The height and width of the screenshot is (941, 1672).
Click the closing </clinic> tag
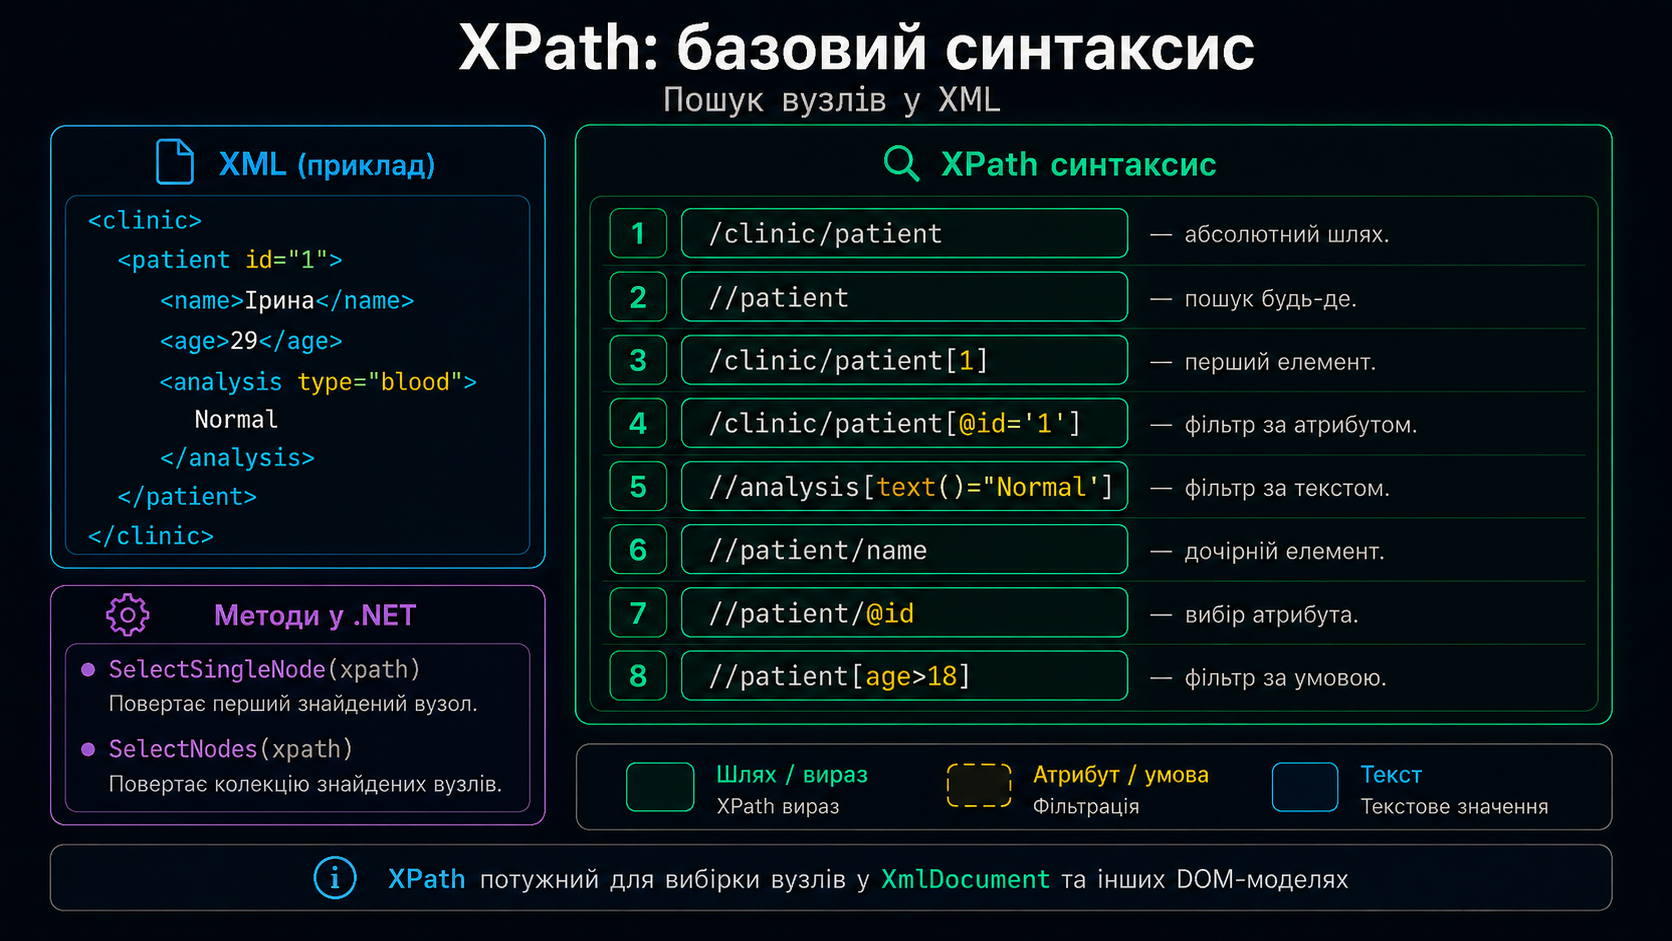tap(151, 536)
